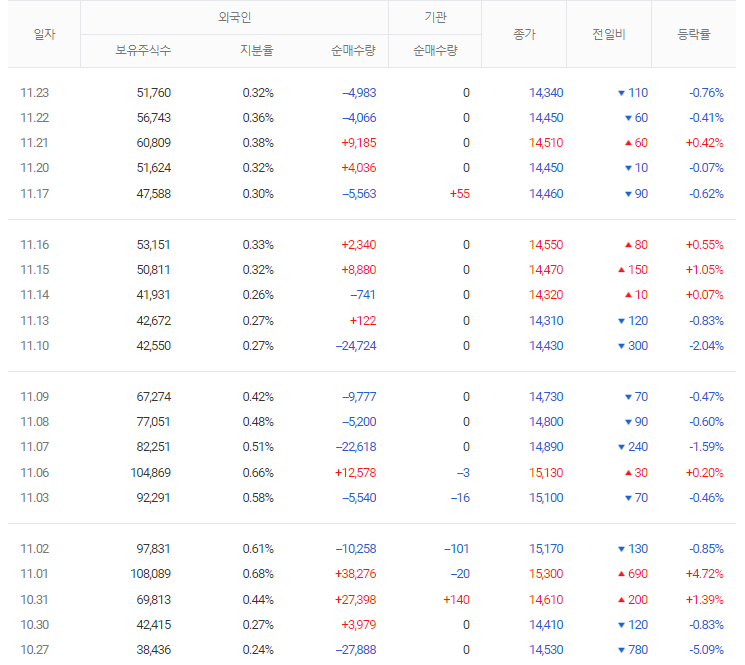Click net purchase value -22,618
This screenshot has width=745, height=665.
coord(356,447)
